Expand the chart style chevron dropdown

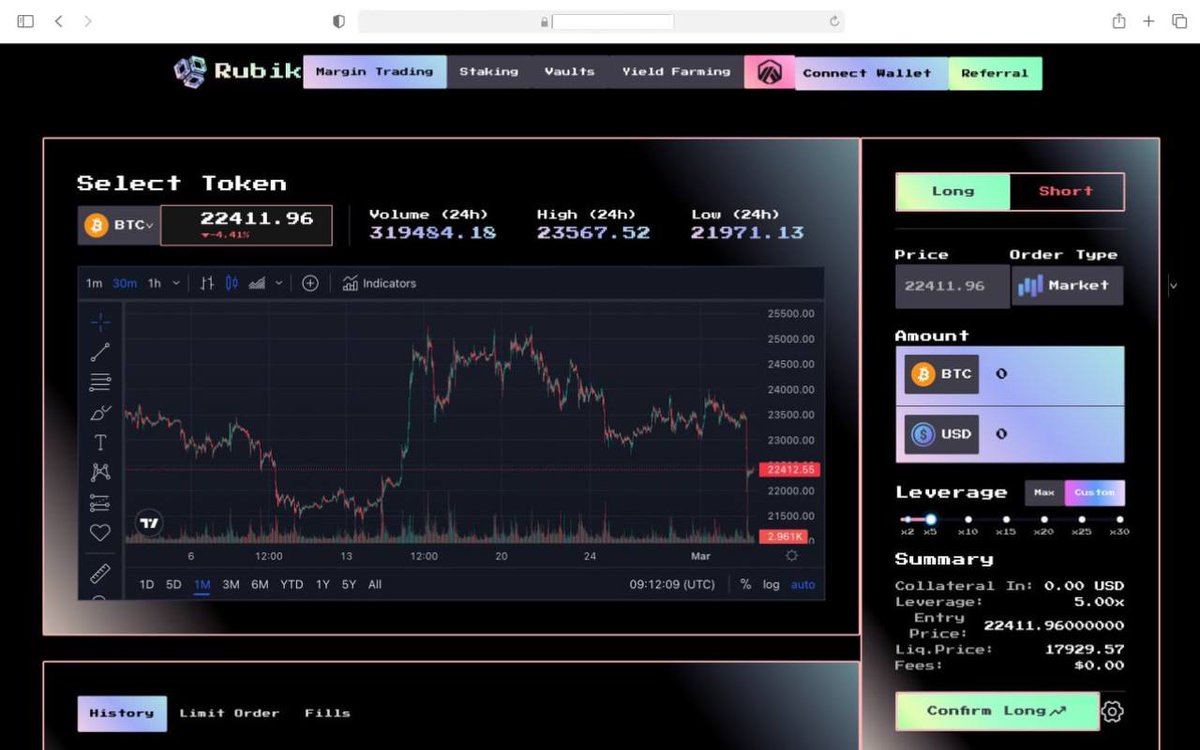[278, 283]
